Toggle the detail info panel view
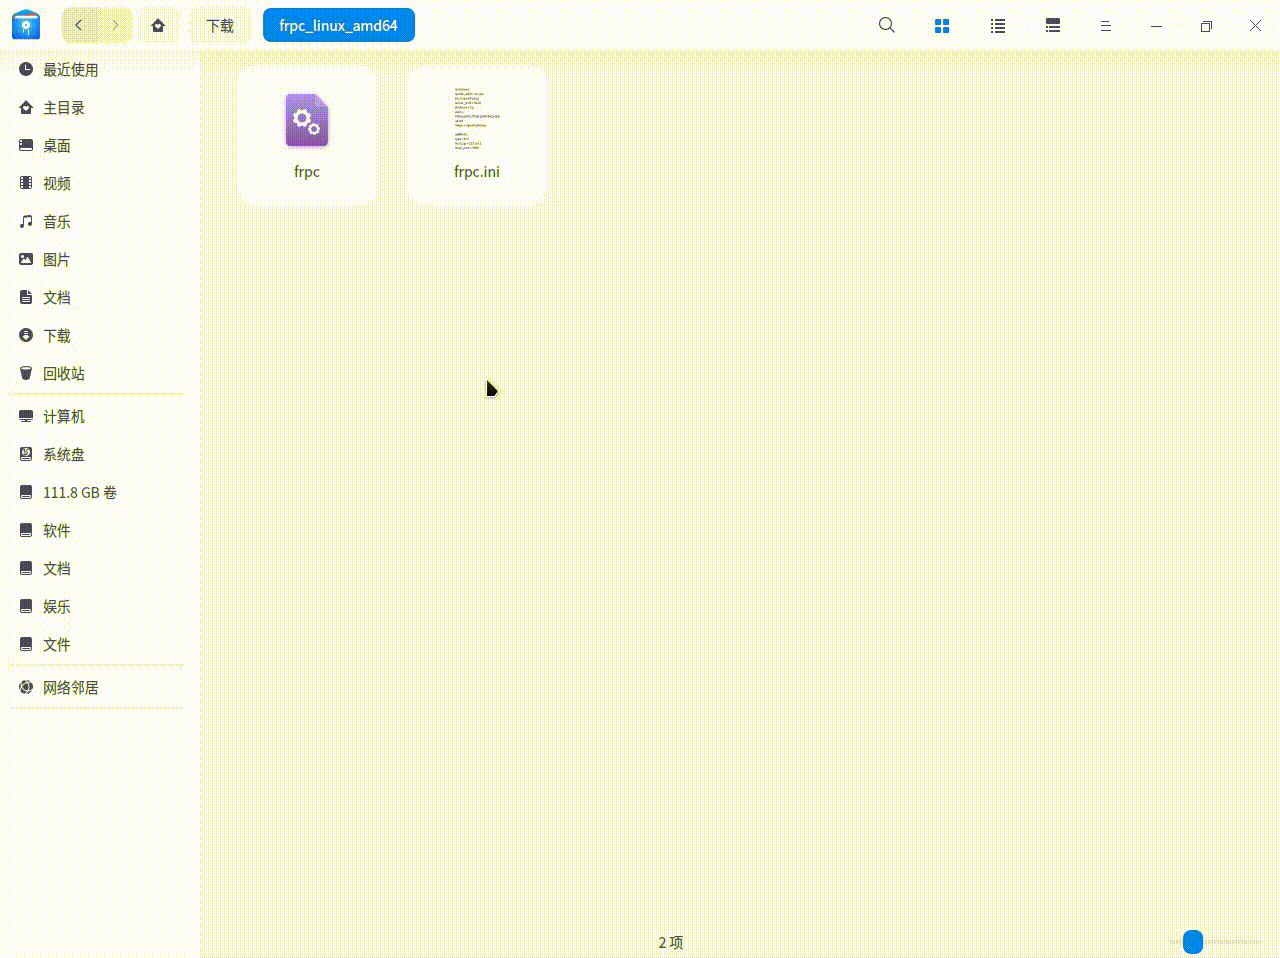The width and height of the screenshot is (1280, 958). tap(1052, 26)
